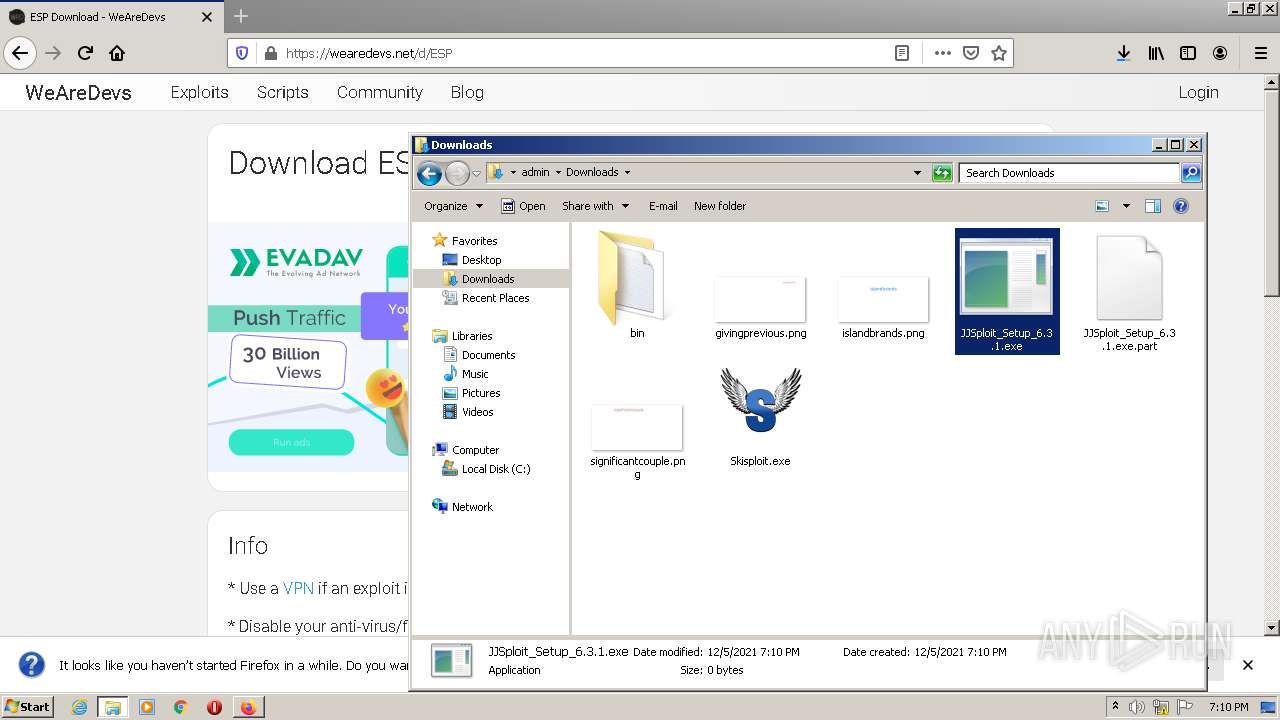This screenshot has width=1280, height=720.
Task: Click Open in explorer toolbar
Action: click(x=523, y=206)
